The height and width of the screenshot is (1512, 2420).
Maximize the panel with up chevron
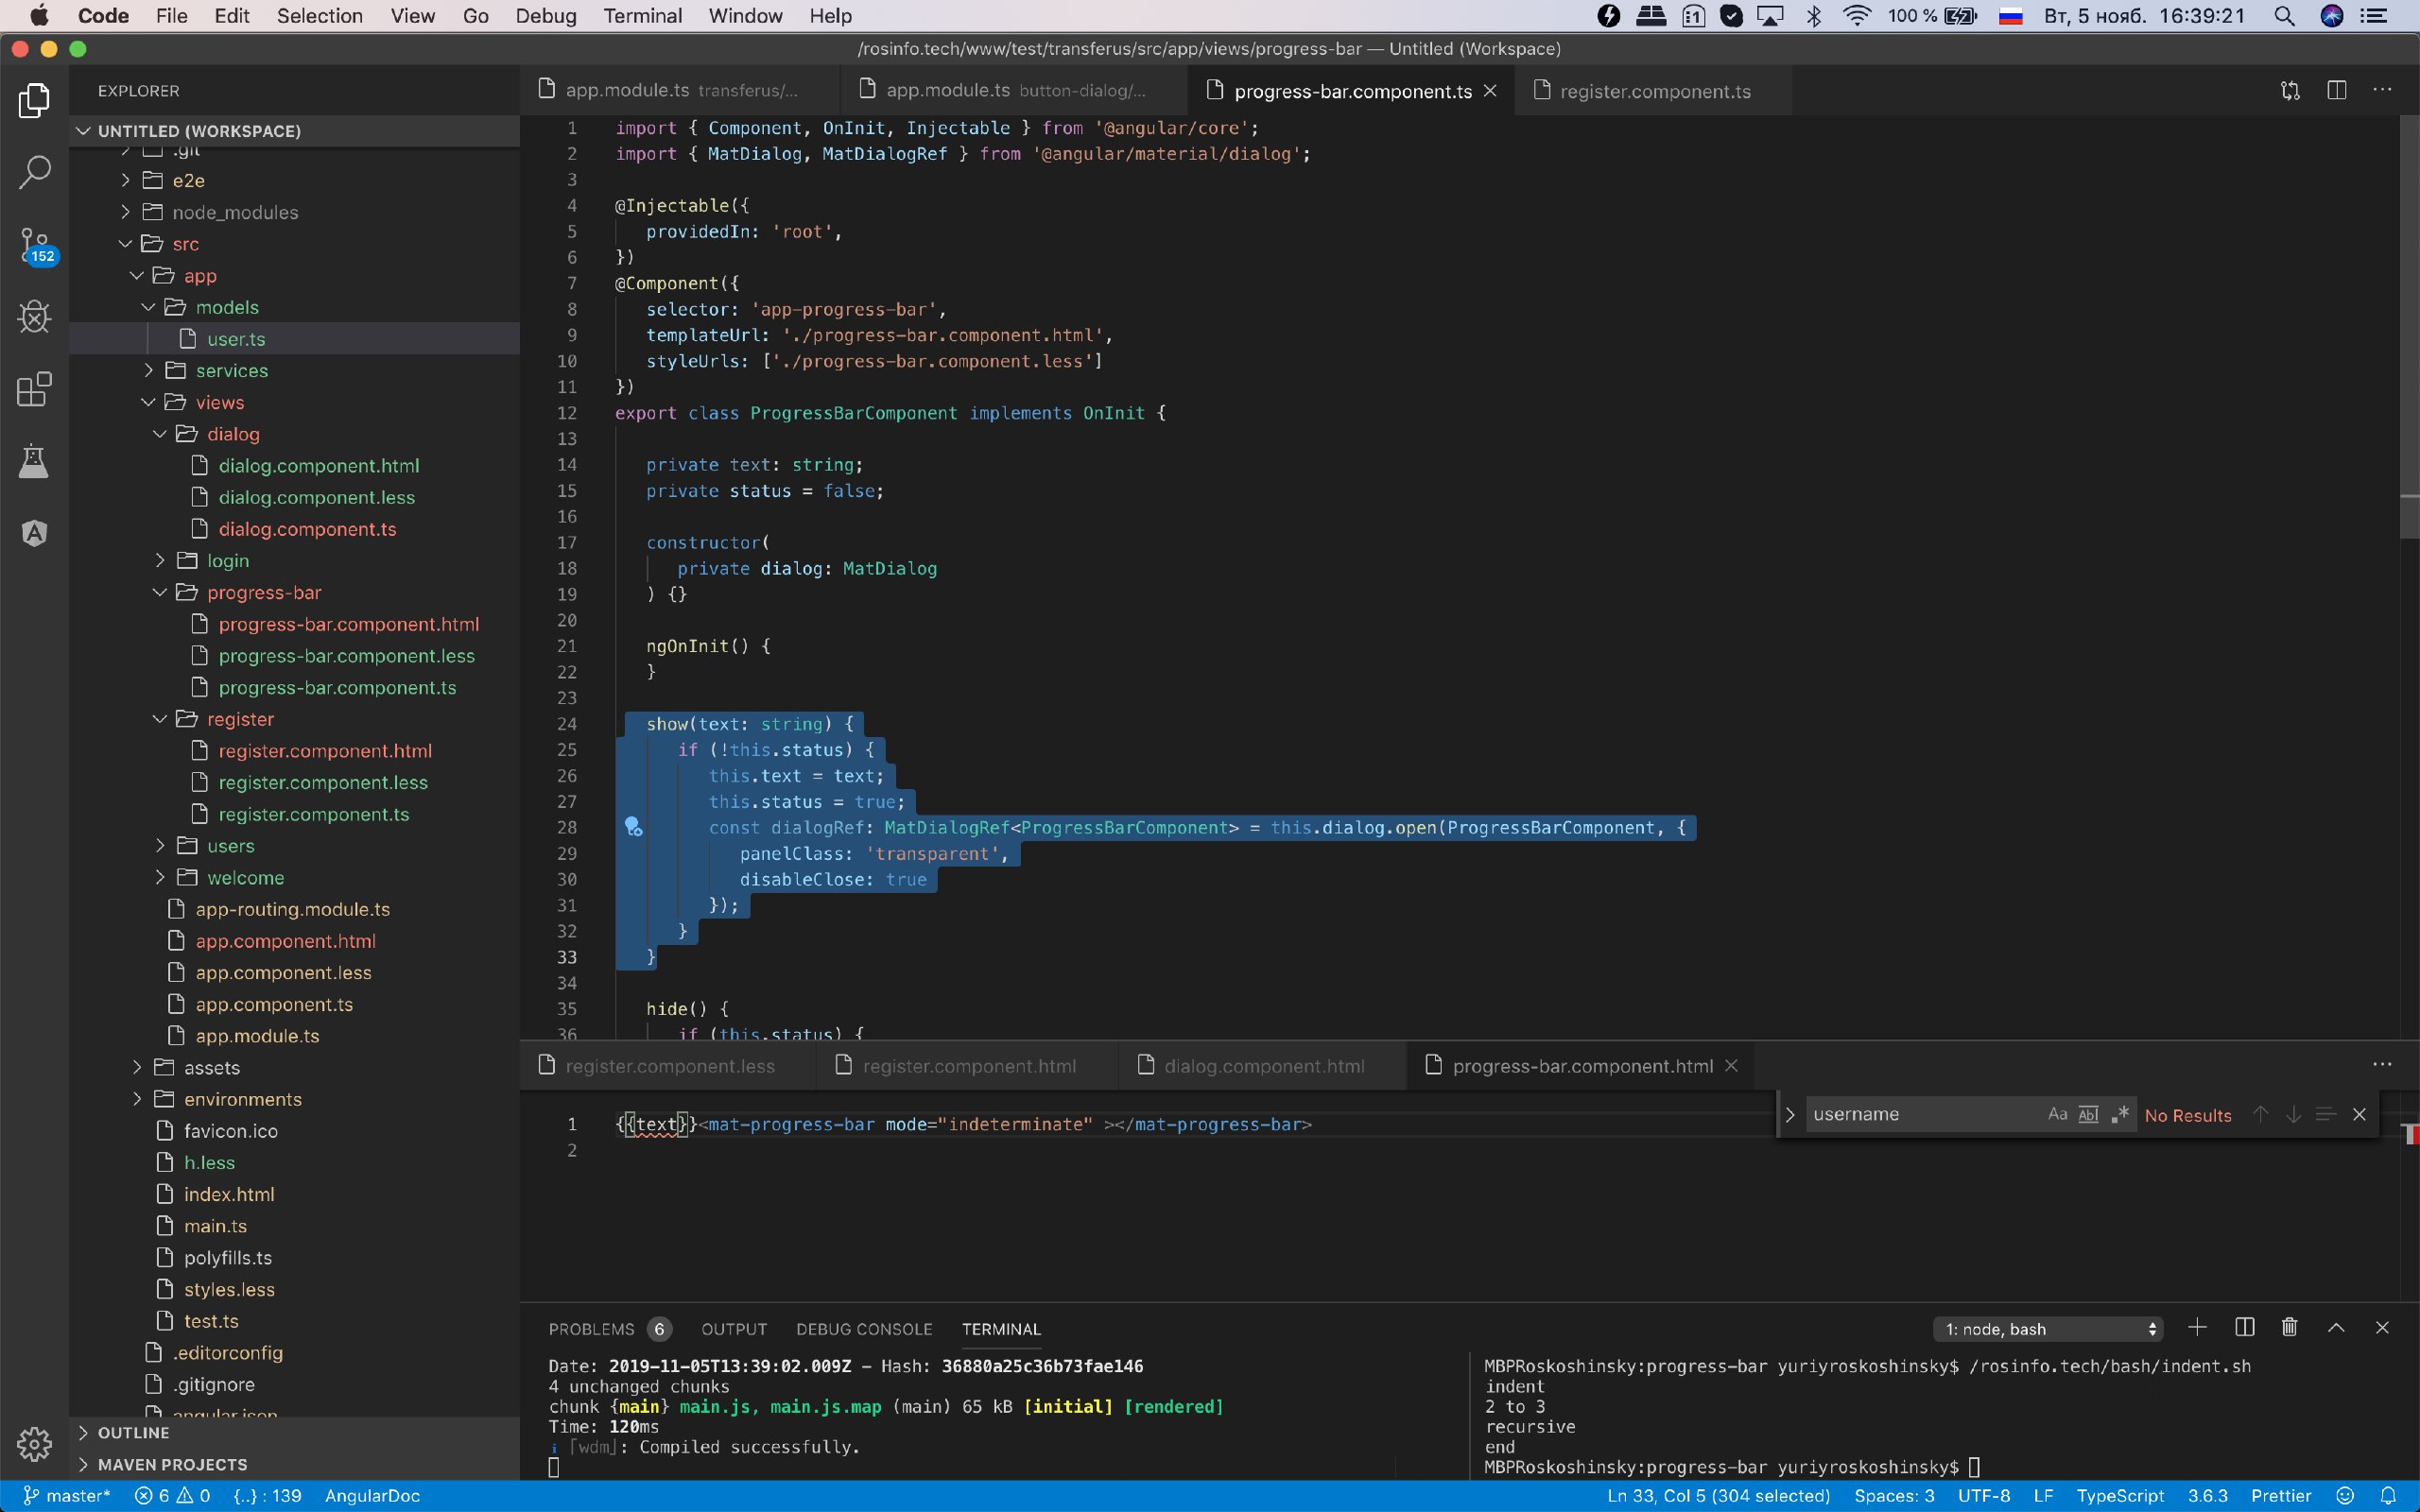coord(2336,1328)
